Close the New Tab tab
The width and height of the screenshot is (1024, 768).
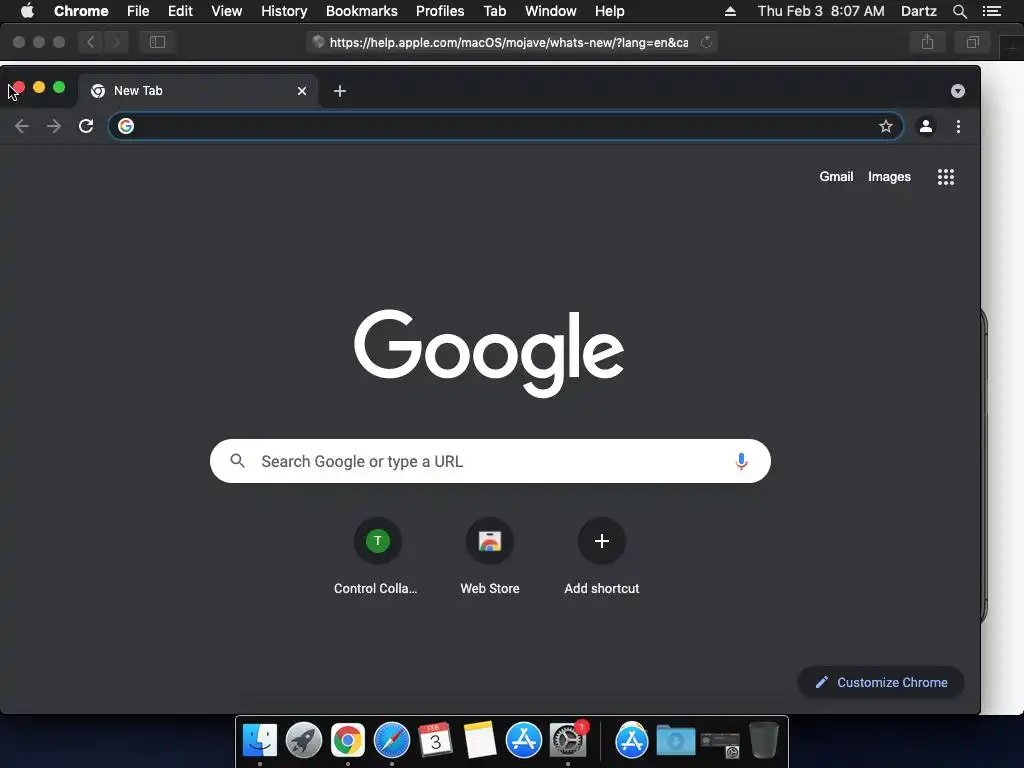(x=302, y=91)
